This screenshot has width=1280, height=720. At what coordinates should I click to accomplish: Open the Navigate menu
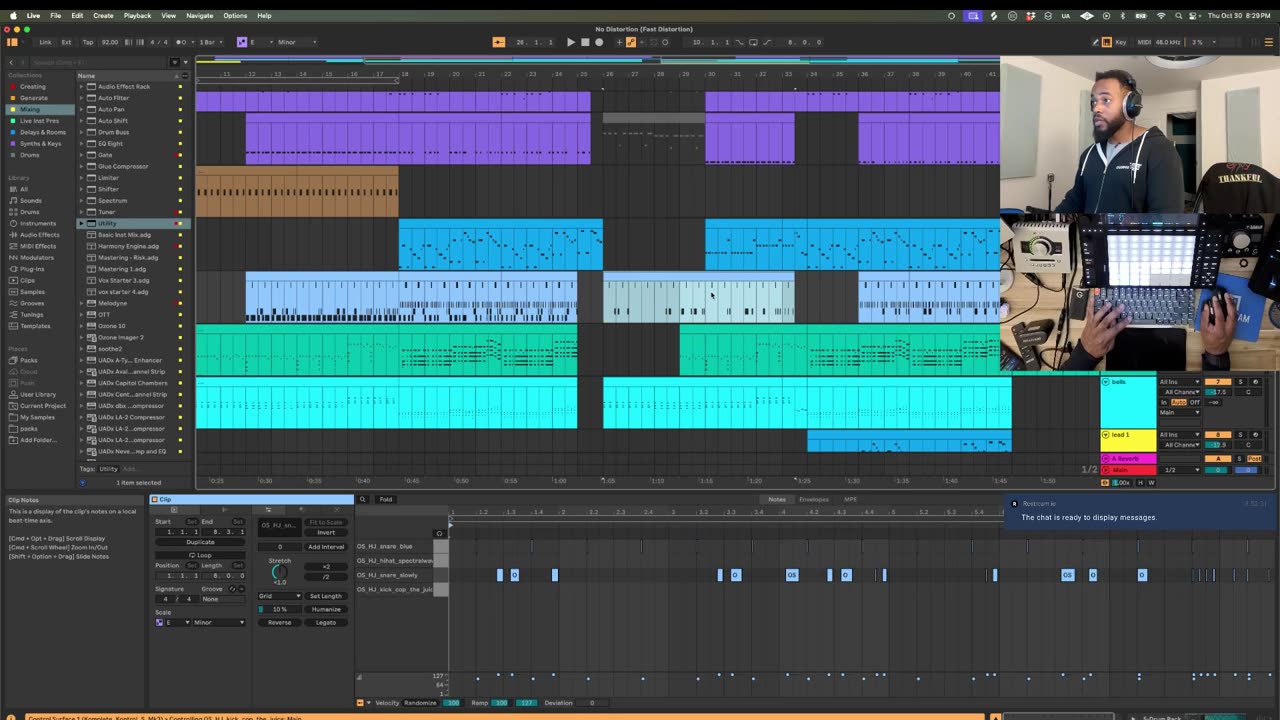coord(199,16)
